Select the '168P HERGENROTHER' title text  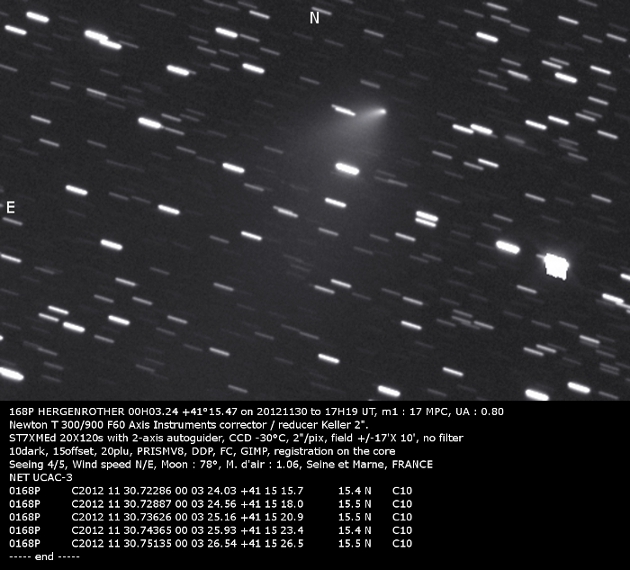(x=67, y=412)
